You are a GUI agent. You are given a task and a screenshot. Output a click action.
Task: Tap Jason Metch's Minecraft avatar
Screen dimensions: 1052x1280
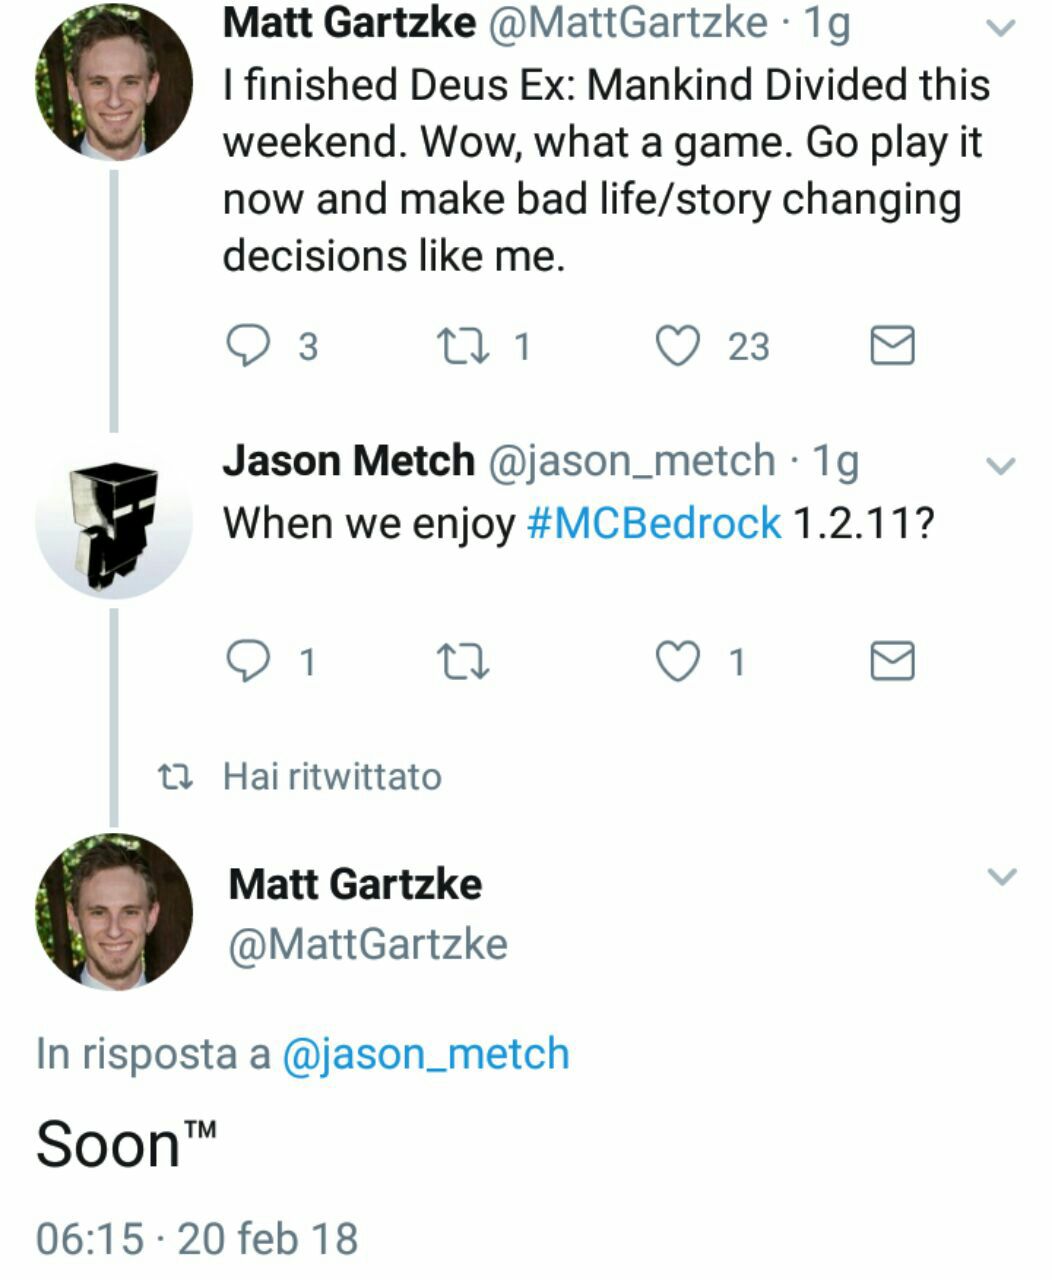[x=113, y=522]
